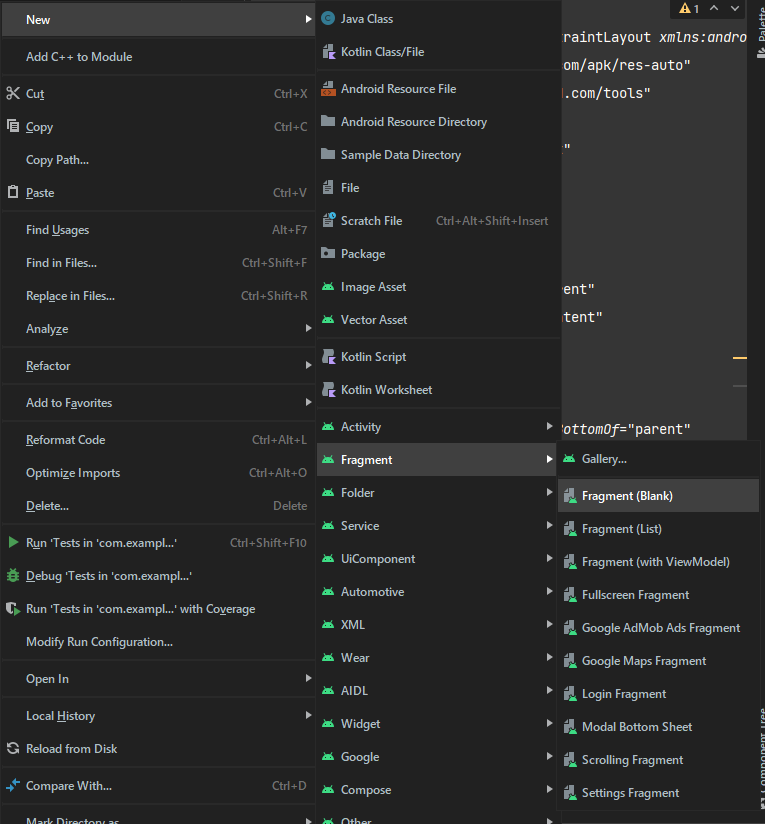Choose Settings Fragment entry

(x=658, y=793)
